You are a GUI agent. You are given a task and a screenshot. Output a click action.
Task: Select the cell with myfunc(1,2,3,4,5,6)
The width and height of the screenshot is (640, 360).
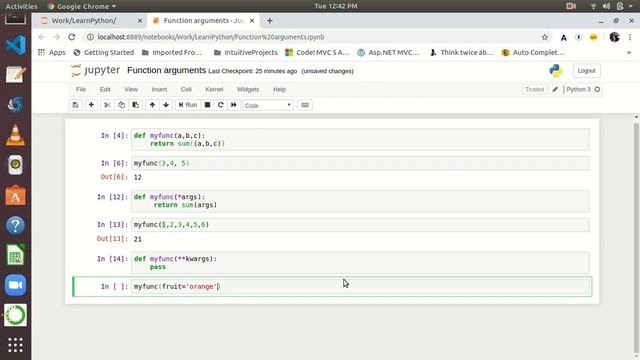(x=360, y=224)
